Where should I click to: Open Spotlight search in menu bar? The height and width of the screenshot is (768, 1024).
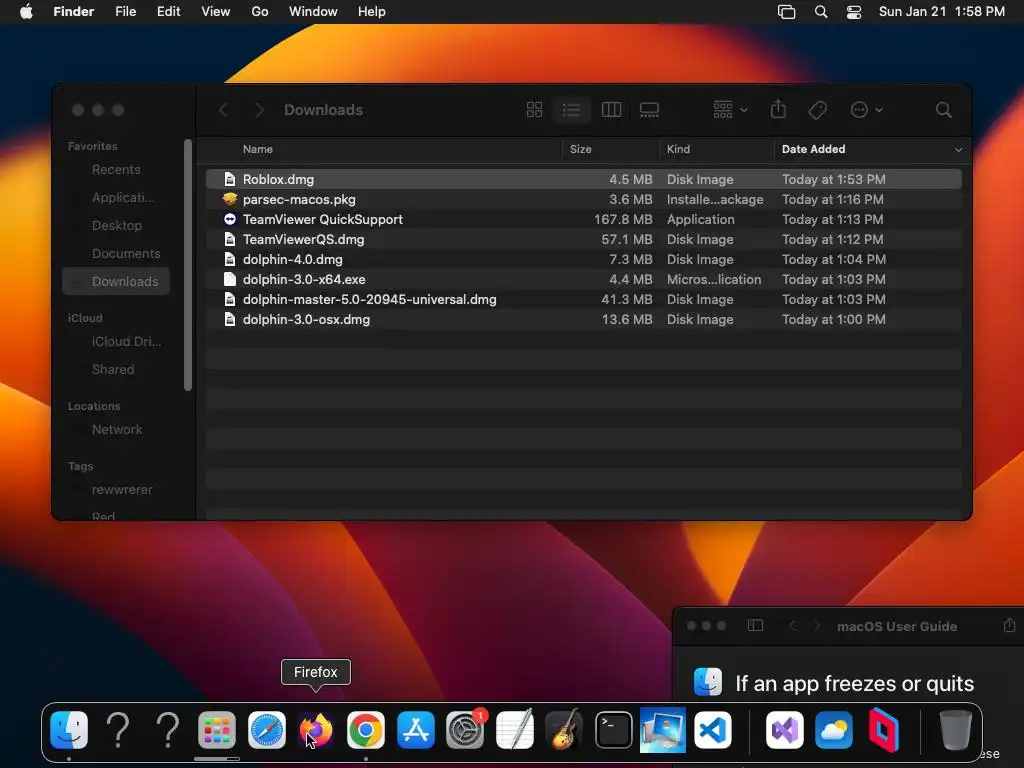(x=821, y=12)
